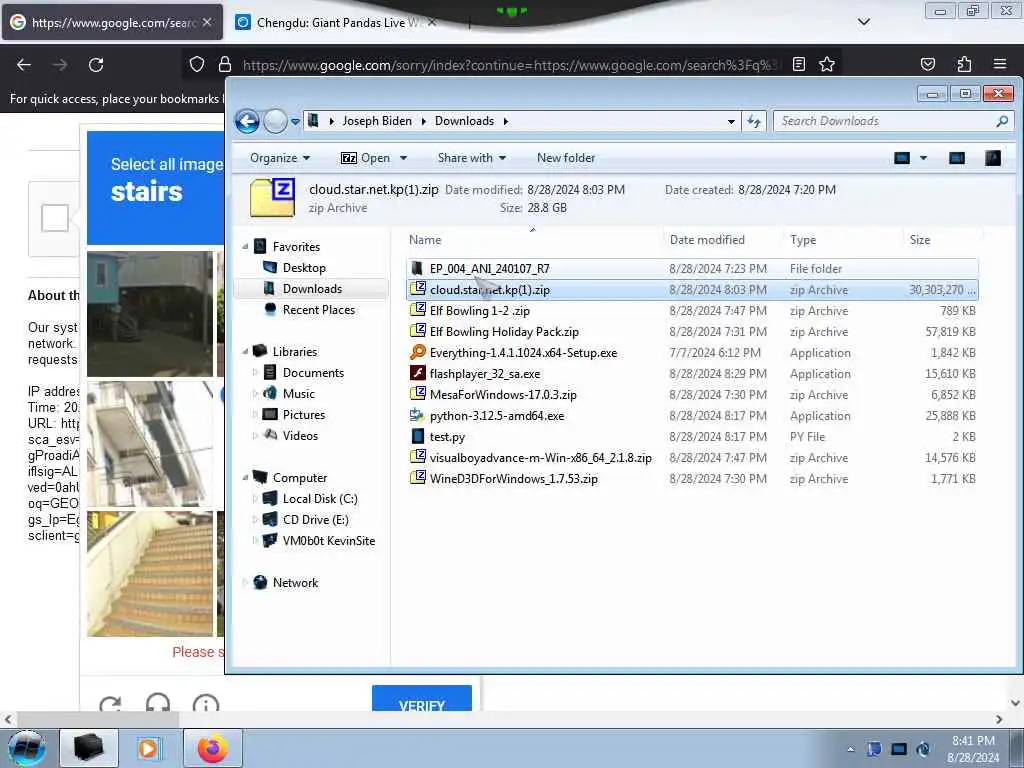The height and width of the screenshot is (768, 1024).
Task: Go back in Explorer with the blue arrow
Action: (x=248, y=121)
